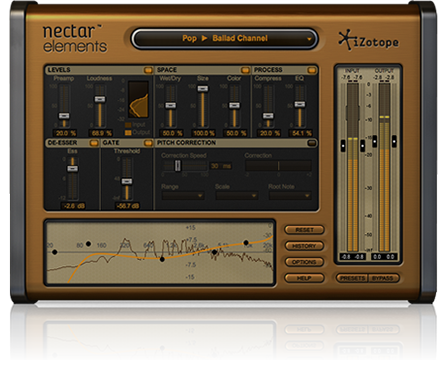Open the OPTIONS dialog
This screenshot has height=366, width=446.
pyautogui.click(x=304, y=262)
